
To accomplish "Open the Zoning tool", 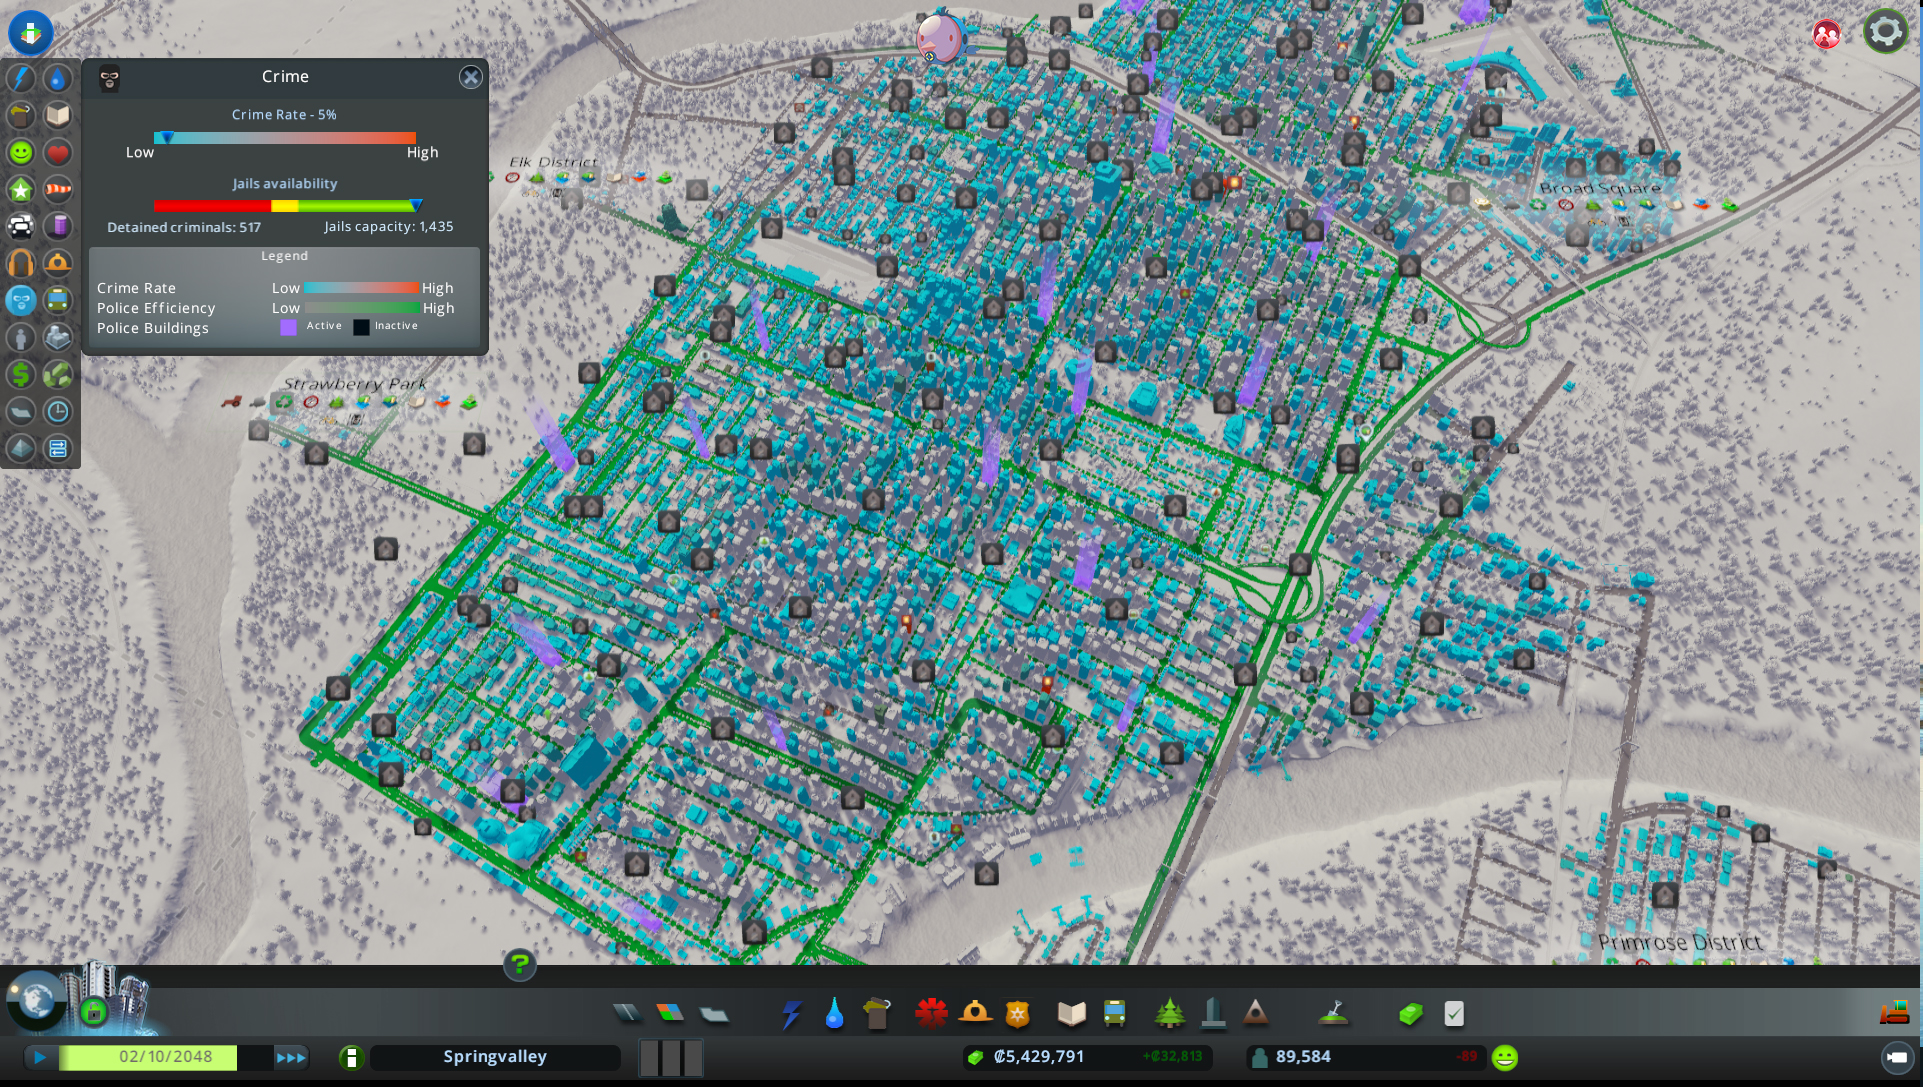I will point(670,1014).
